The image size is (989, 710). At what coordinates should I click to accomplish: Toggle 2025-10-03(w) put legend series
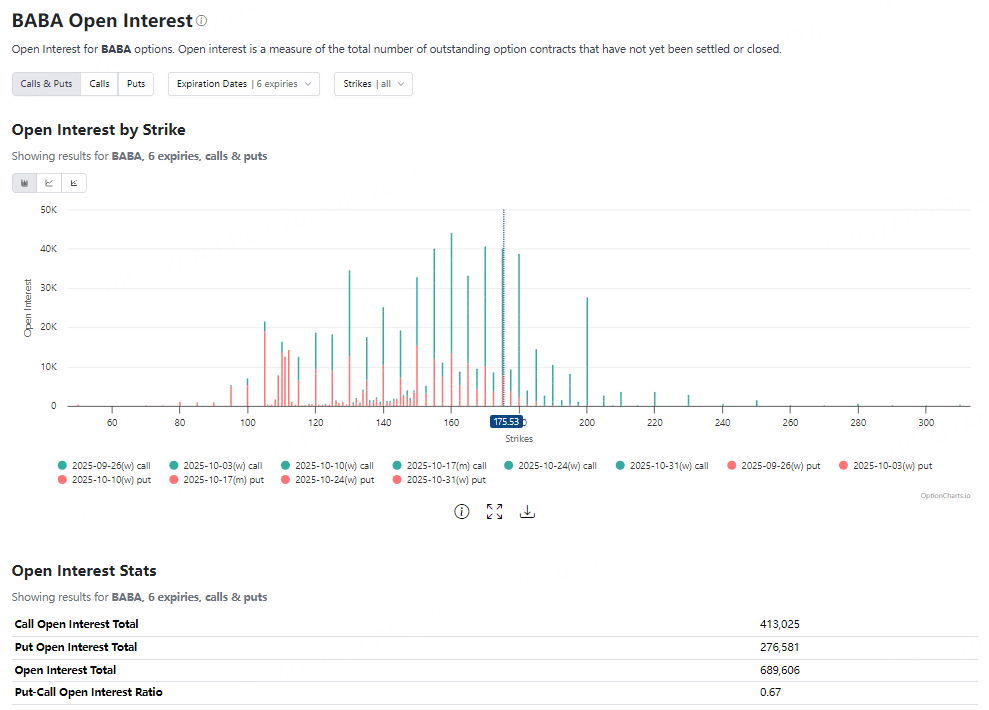pyautogui.click(x=886, y=466)
